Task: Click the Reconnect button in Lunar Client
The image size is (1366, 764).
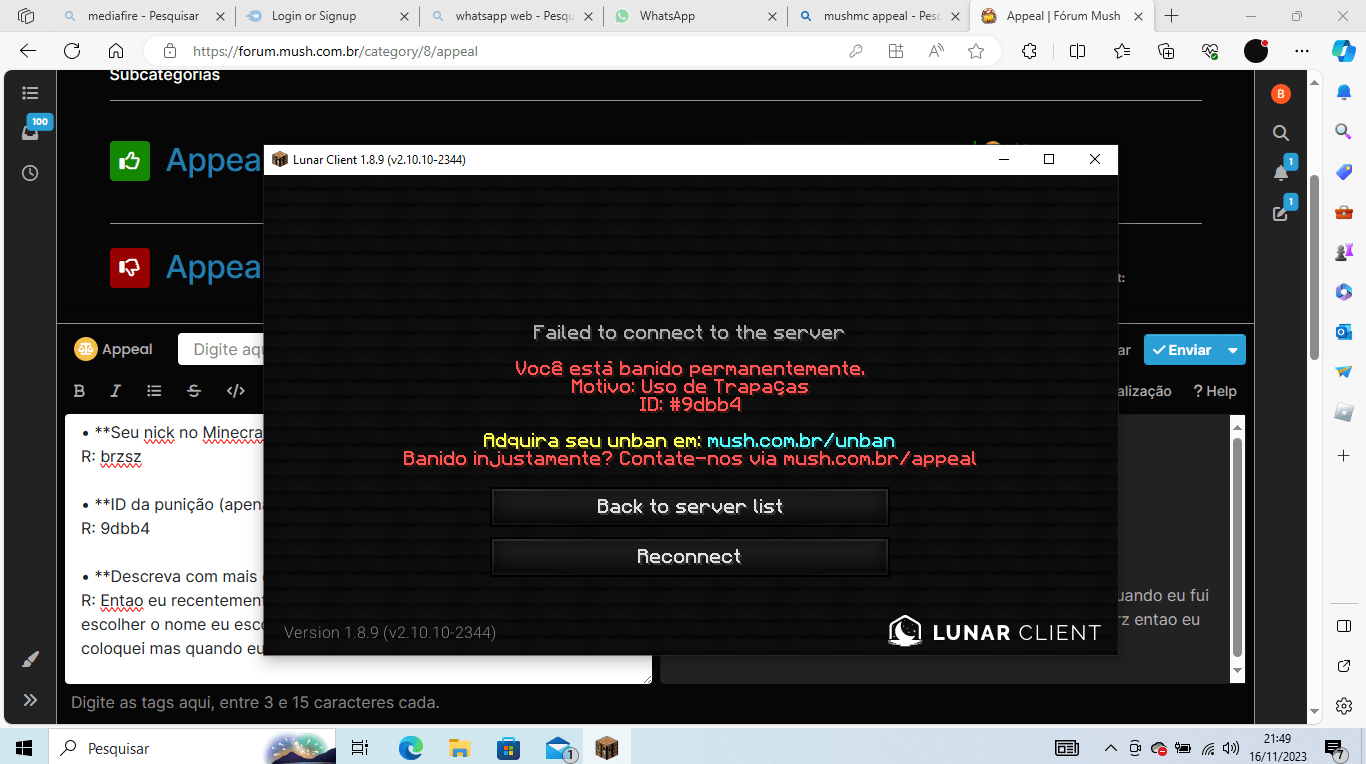Action: click(x=690, y=557)
